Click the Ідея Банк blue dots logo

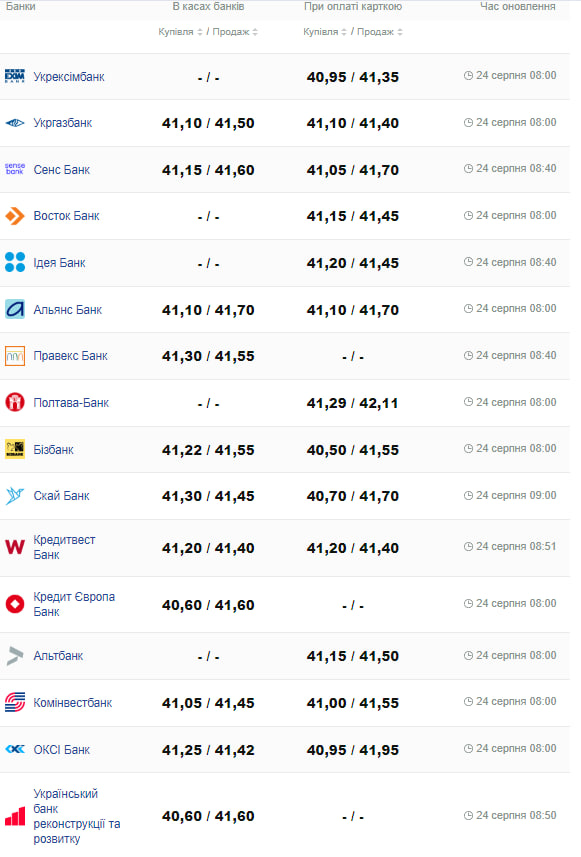pyautogui.click(x=15, y=262)
